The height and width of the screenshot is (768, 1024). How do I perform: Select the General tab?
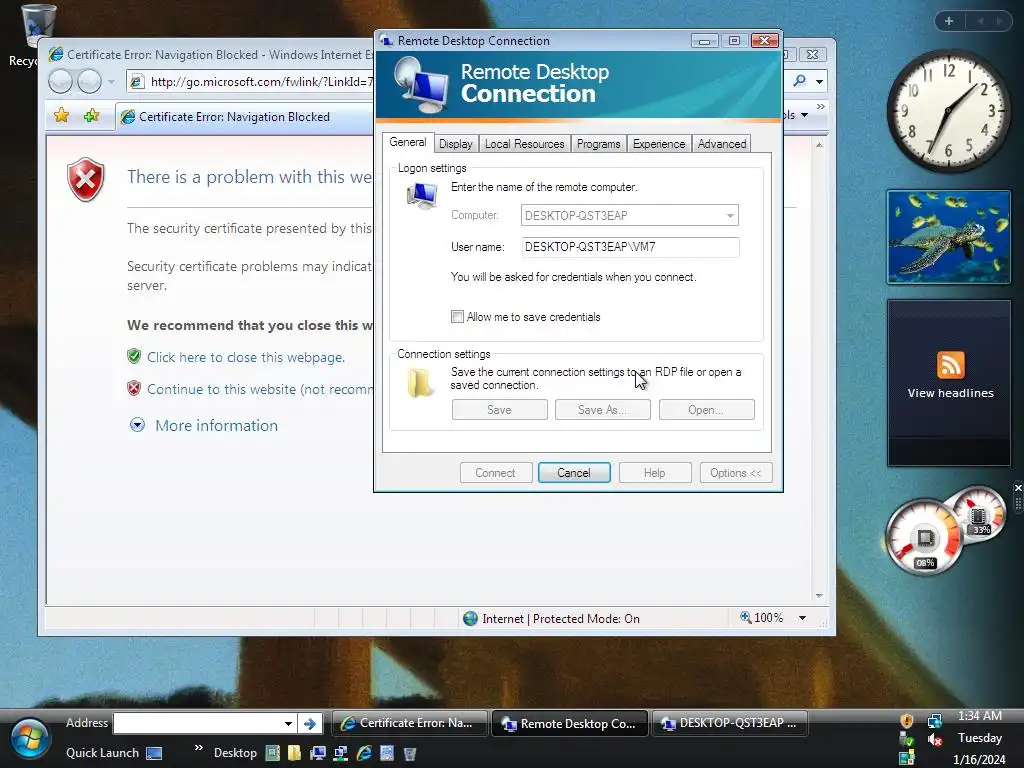tap(408, 142)
